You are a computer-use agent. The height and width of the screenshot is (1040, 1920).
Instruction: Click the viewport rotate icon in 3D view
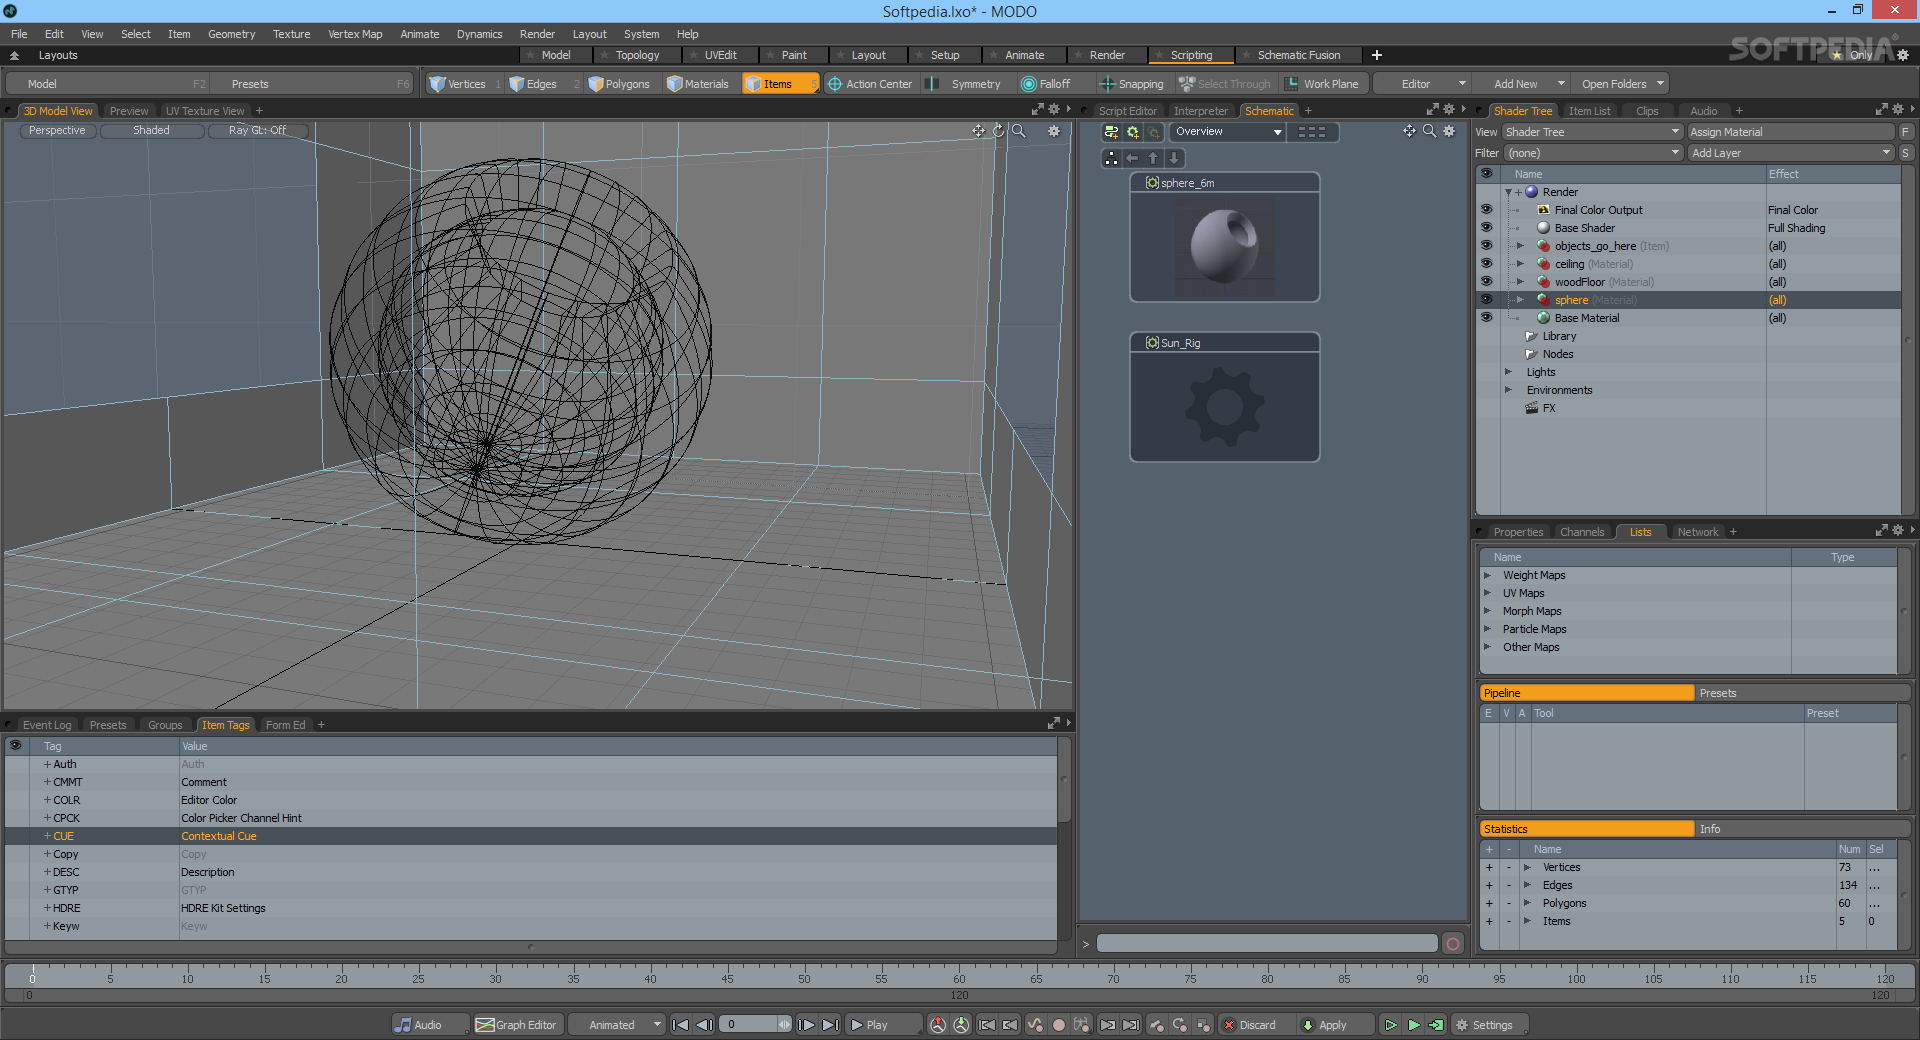tap(998, 131)
